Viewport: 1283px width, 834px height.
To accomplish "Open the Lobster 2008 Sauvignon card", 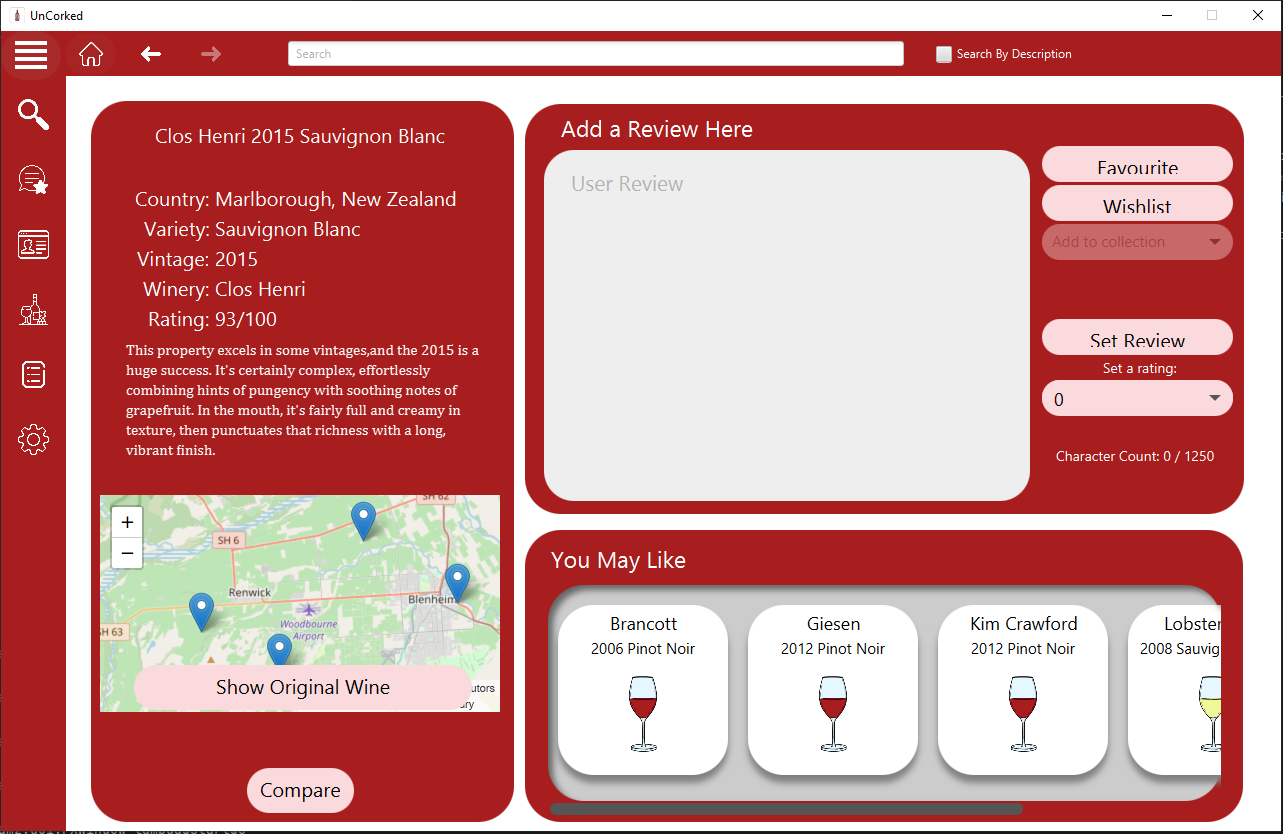I will pyautogui.click(x=1175, y=690).
